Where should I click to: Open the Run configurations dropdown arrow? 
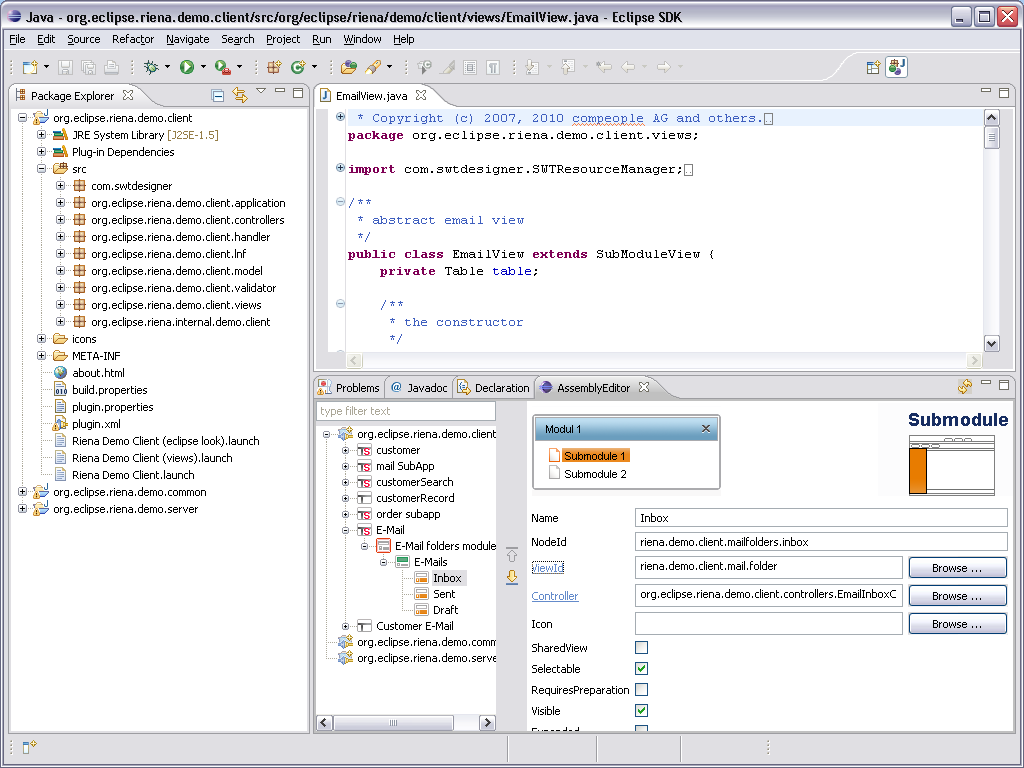pyautogui.click(x=203, y=67)
